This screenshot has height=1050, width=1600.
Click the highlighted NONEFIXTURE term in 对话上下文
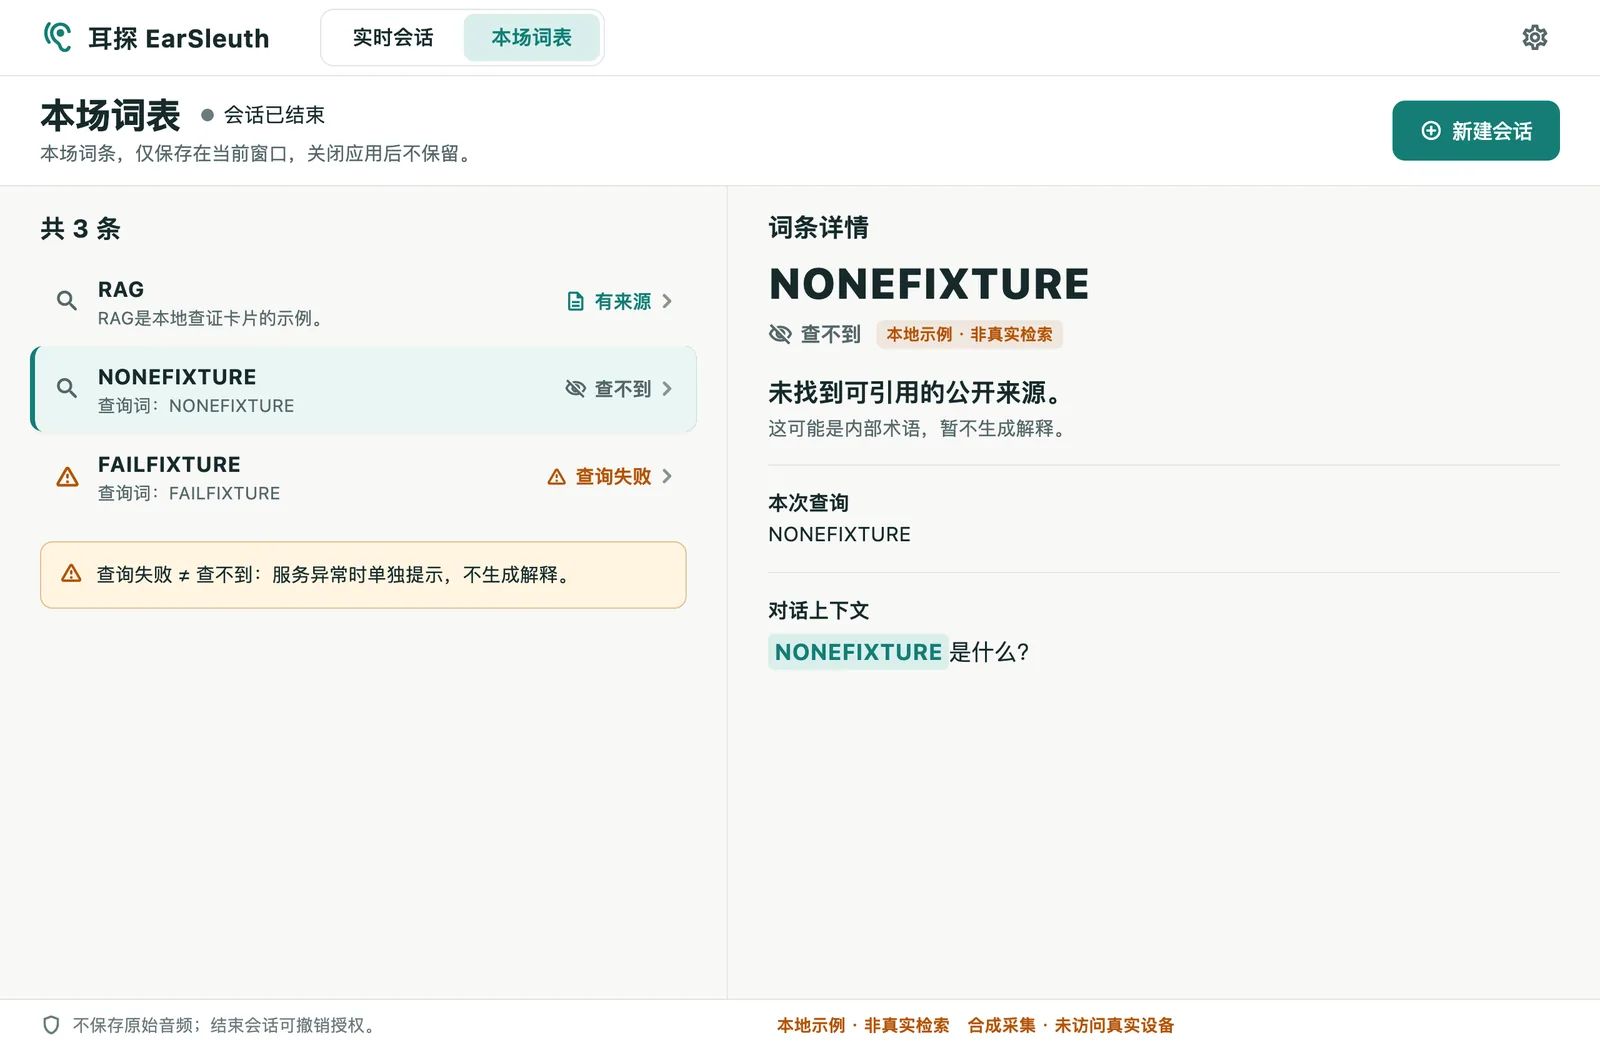coord(858,652)
